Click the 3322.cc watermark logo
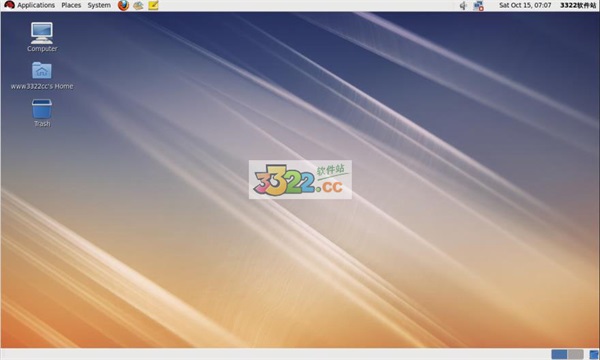 (300, 179)
